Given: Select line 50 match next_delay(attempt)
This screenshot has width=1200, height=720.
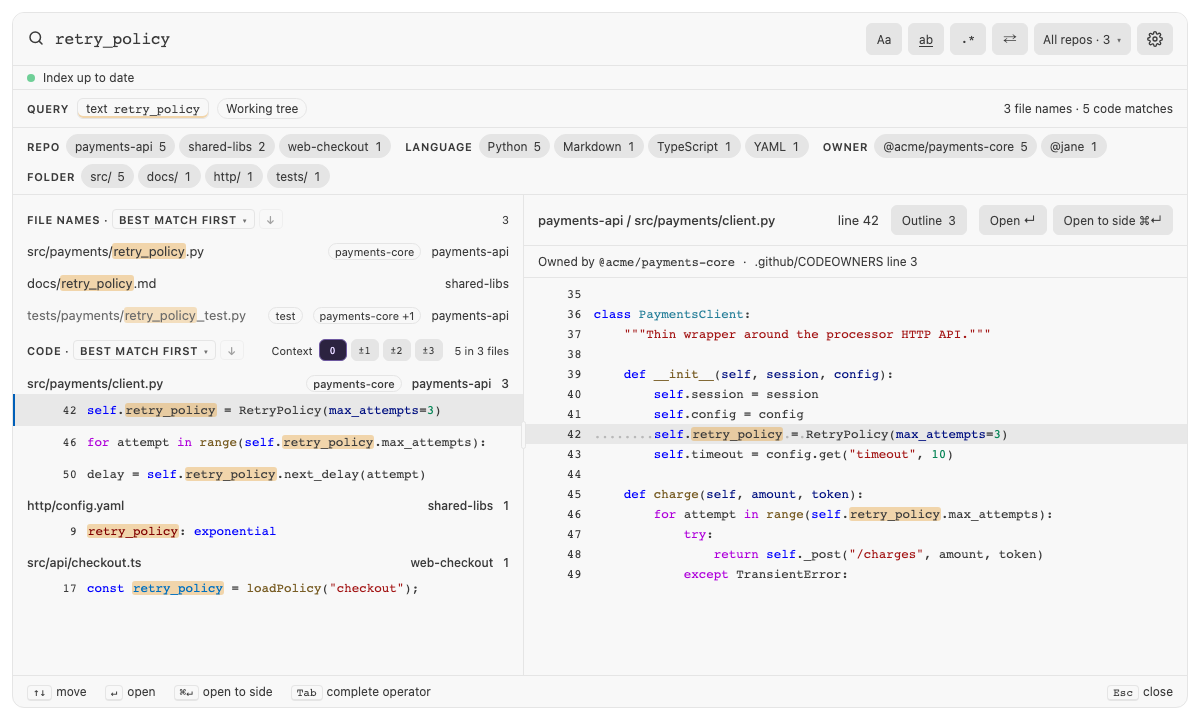Looking at the screenshot, I should (x=268, y=474).
